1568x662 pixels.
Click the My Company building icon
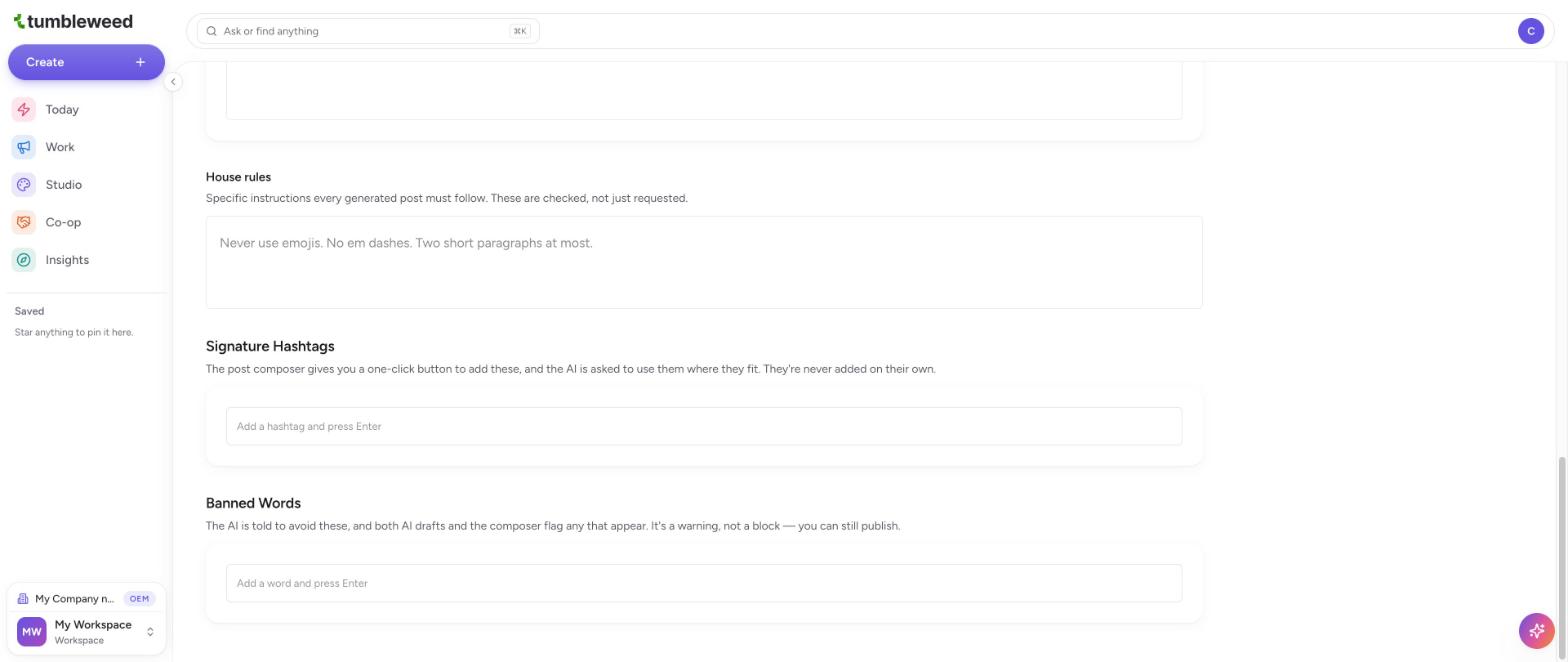click(x=23, y=599)
